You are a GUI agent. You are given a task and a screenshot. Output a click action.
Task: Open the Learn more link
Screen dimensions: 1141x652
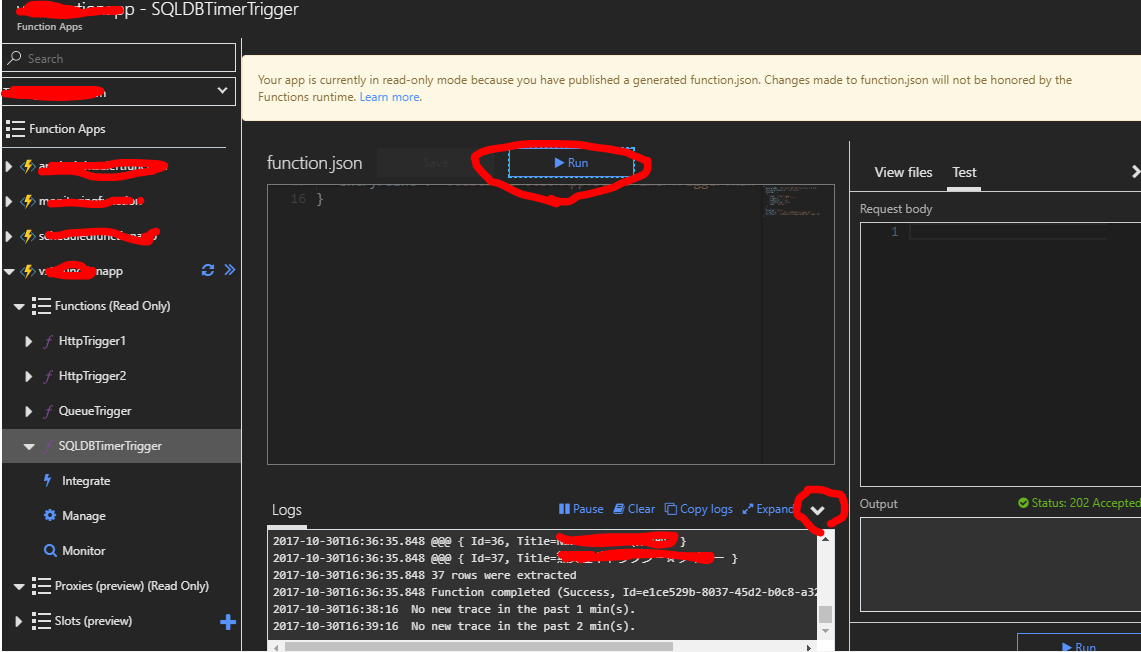tap(389, 97)
